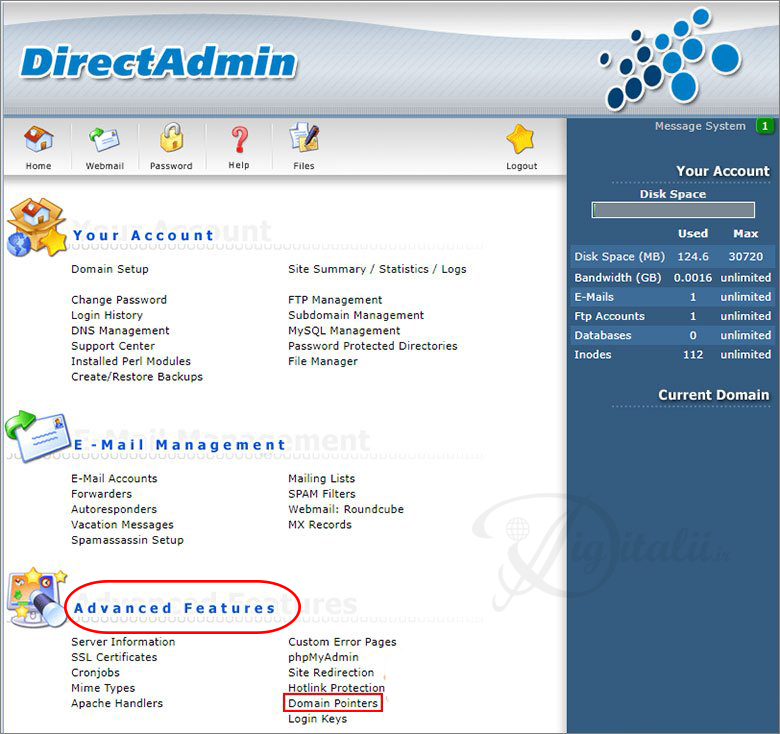
Task: Click the Current Domain heading
Action: 713,395
